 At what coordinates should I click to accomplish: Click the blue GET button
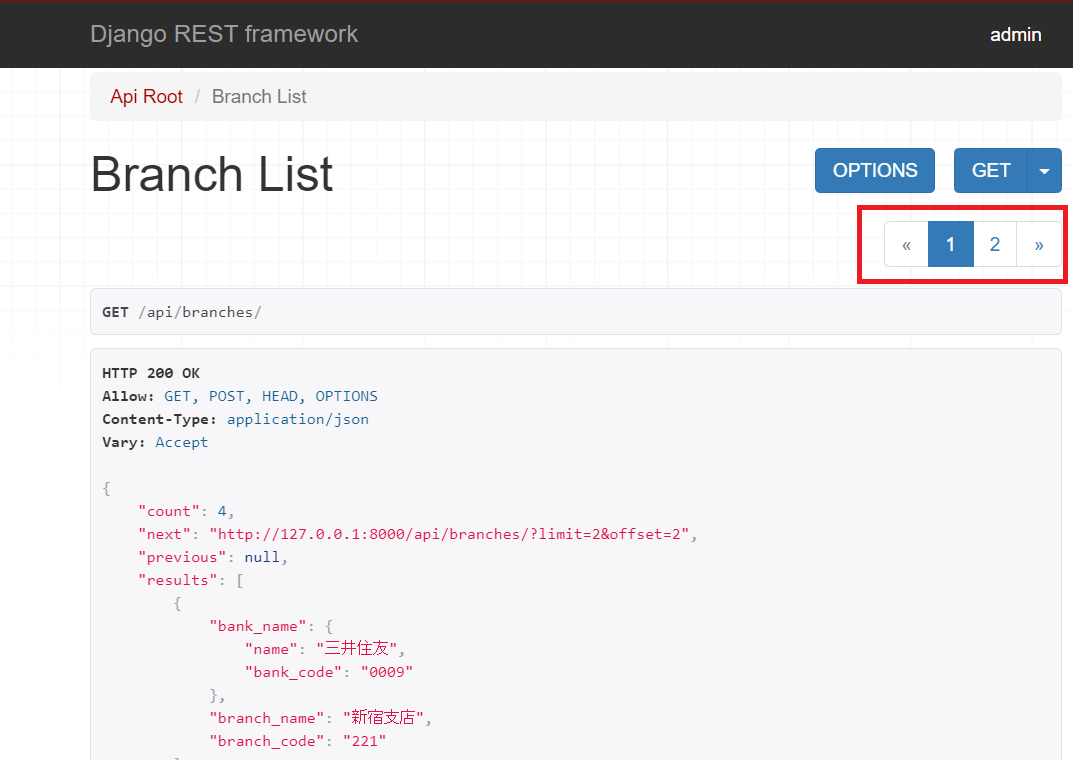pyautogui.click(x=989, y=170)
